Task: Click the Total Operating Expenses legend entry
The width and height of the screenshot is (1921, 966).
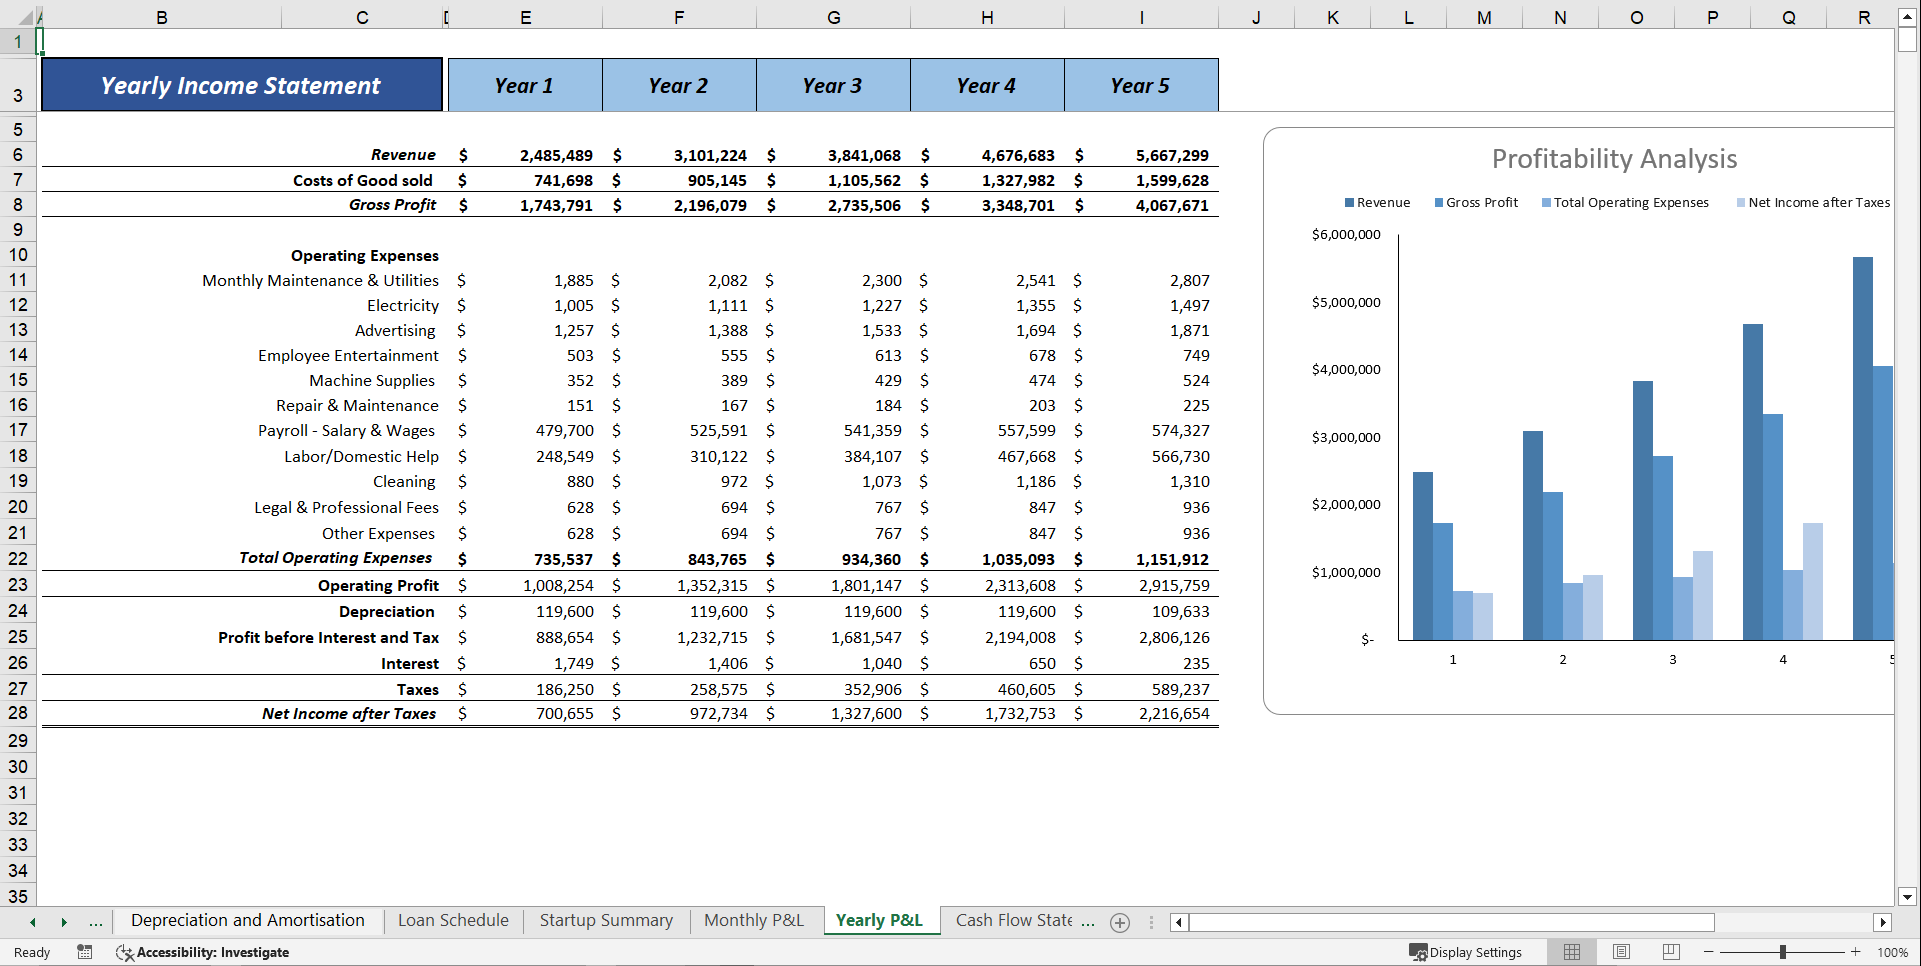Action: pyautogui.click(x=1625, y=202)
